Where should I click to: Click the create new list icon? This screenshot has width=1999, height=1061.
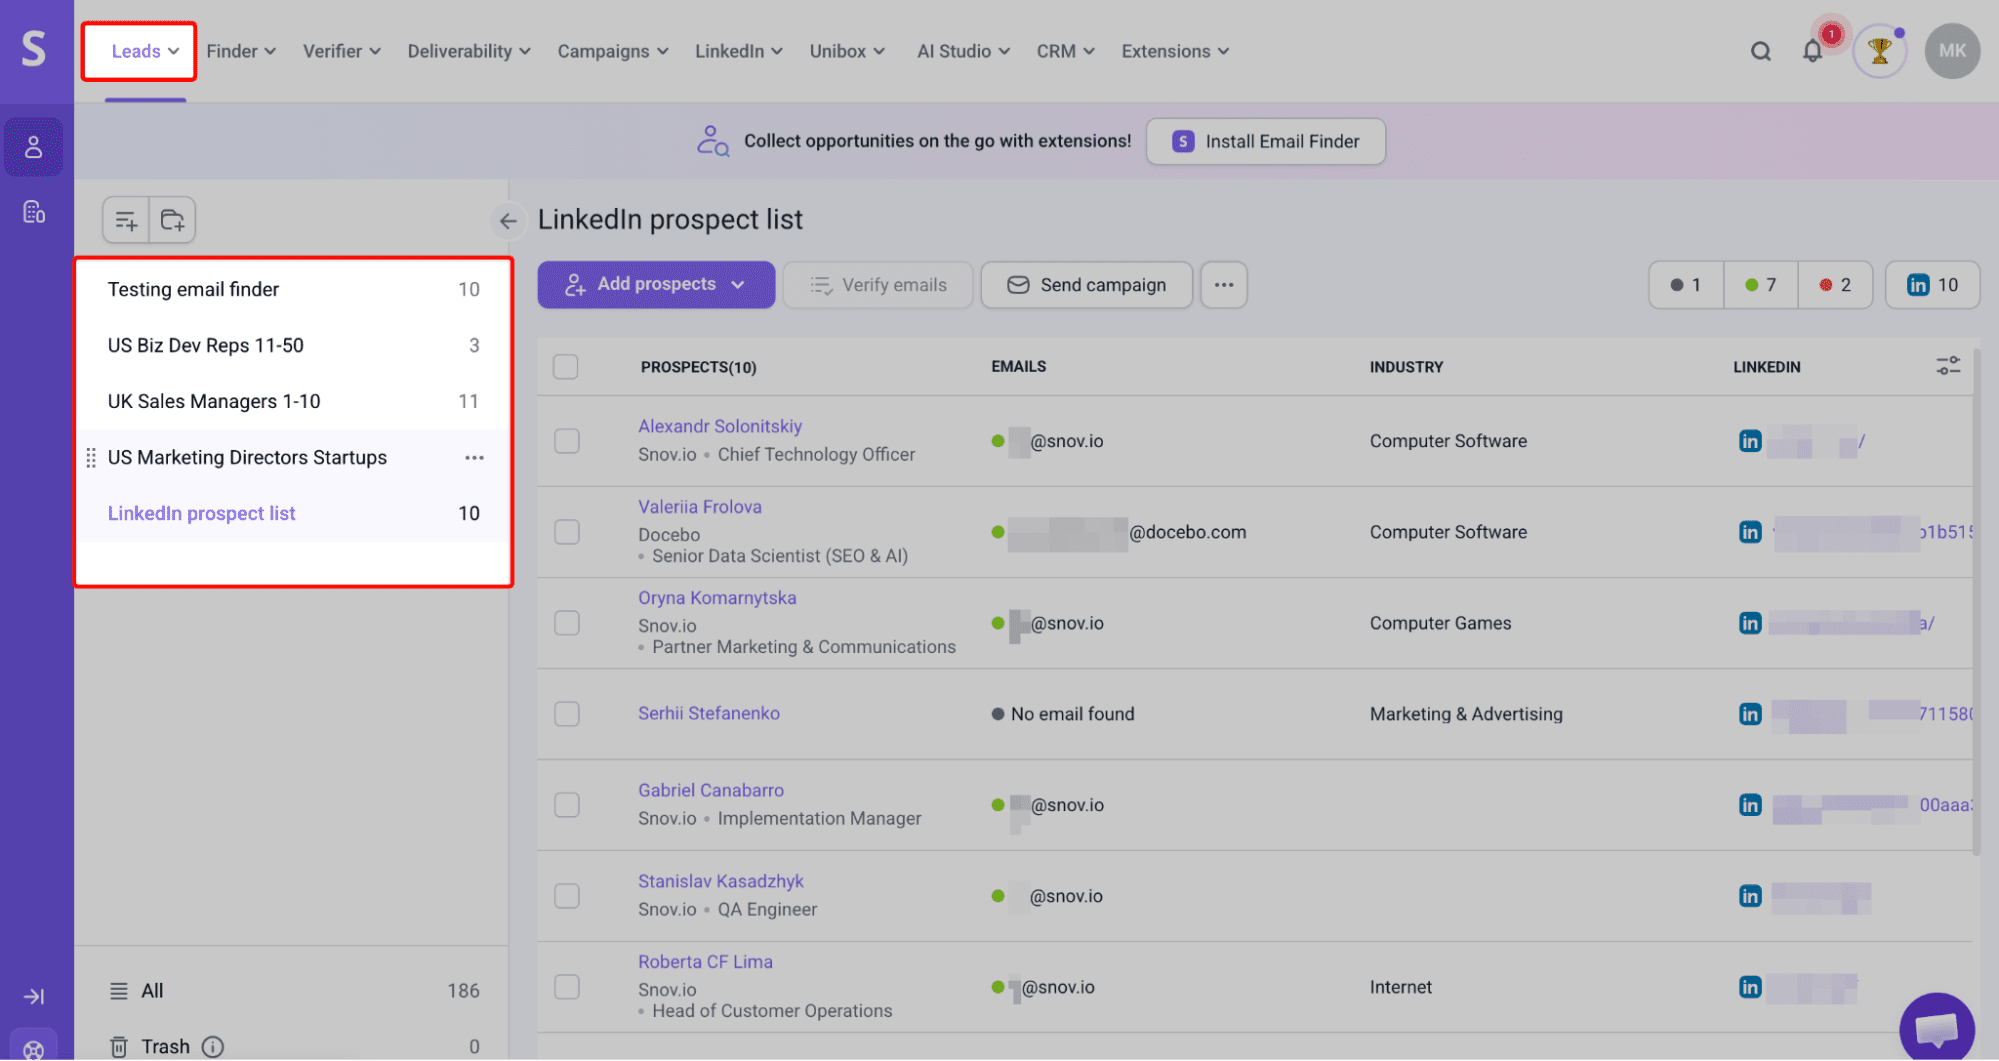pyautogui.click(x=126, y=220)
